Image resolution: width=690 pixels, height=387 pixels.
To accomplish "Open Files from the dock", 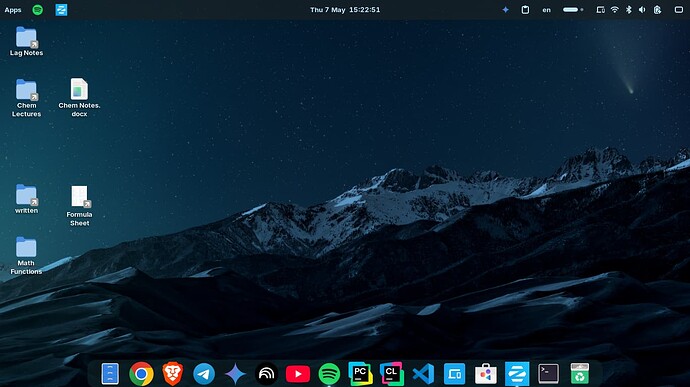I will (x=110, y=374).
